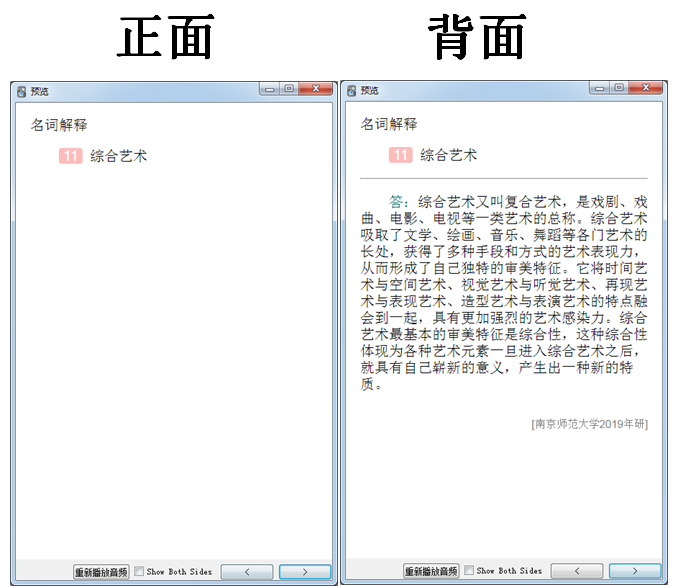Go to next card in right window

click(635, 571)
